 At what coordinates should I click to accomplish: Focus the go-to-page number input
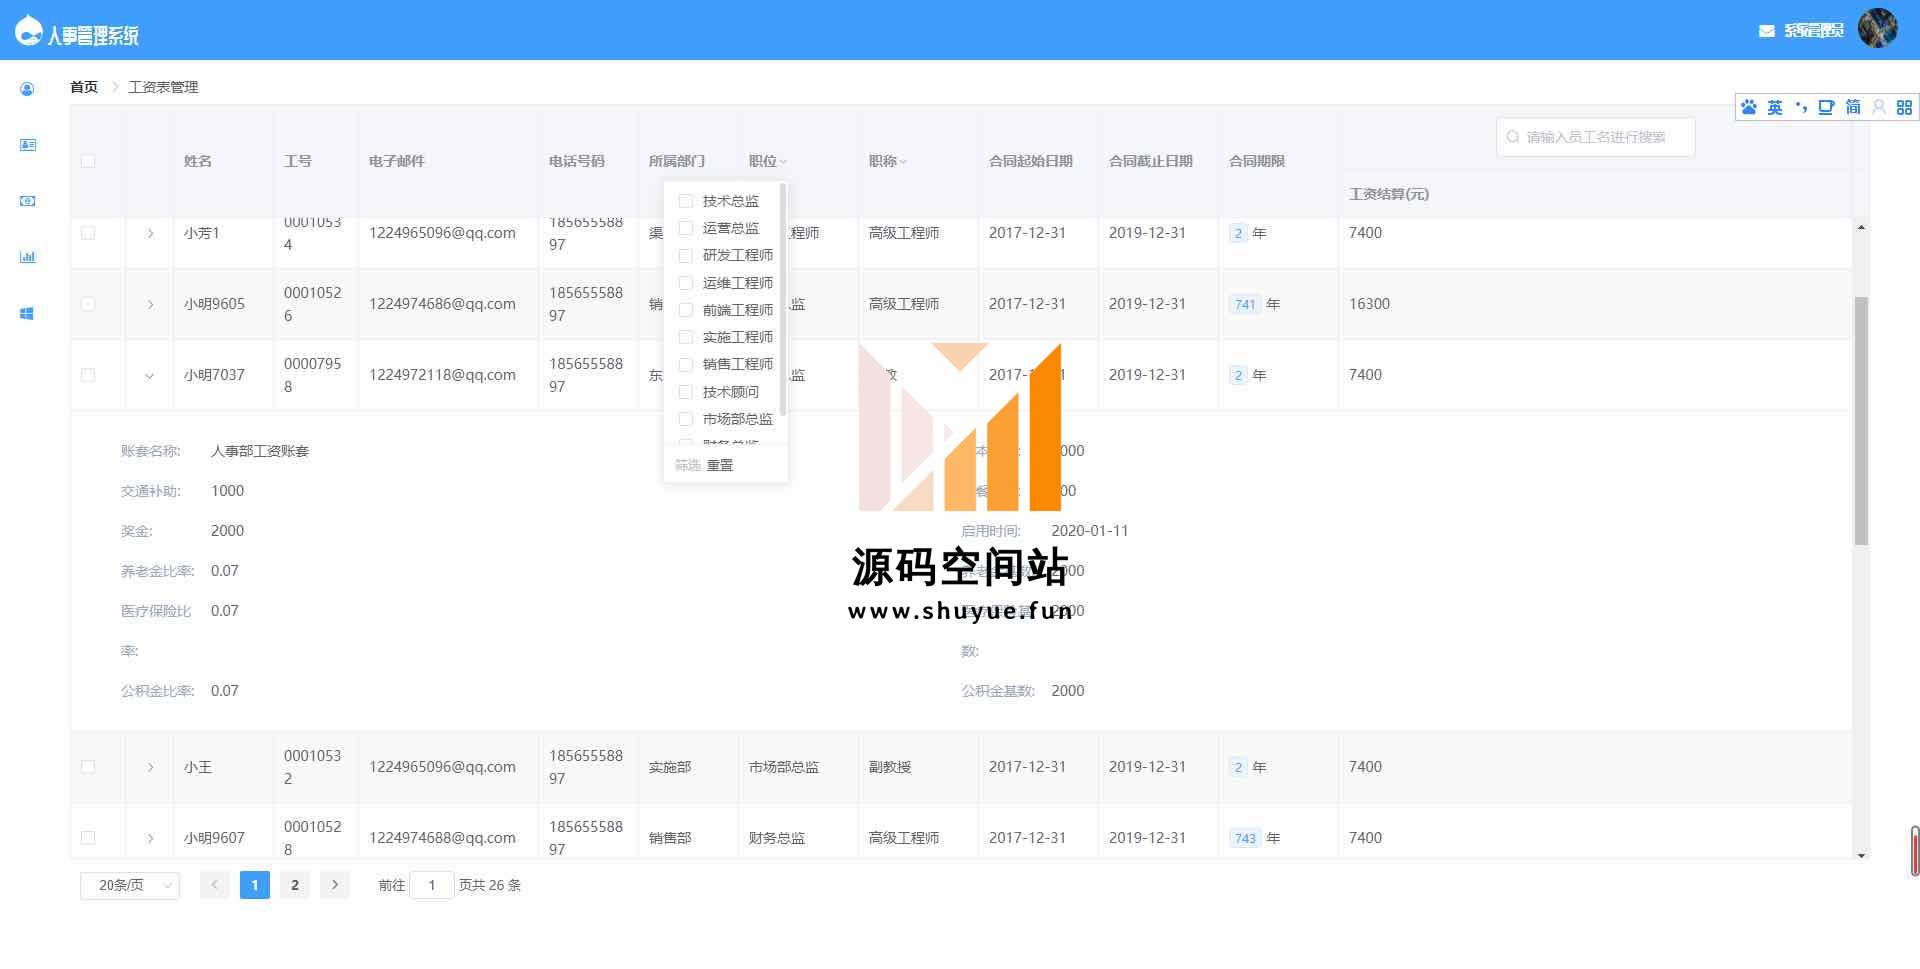pyautogui.click(x=432, y=885)
